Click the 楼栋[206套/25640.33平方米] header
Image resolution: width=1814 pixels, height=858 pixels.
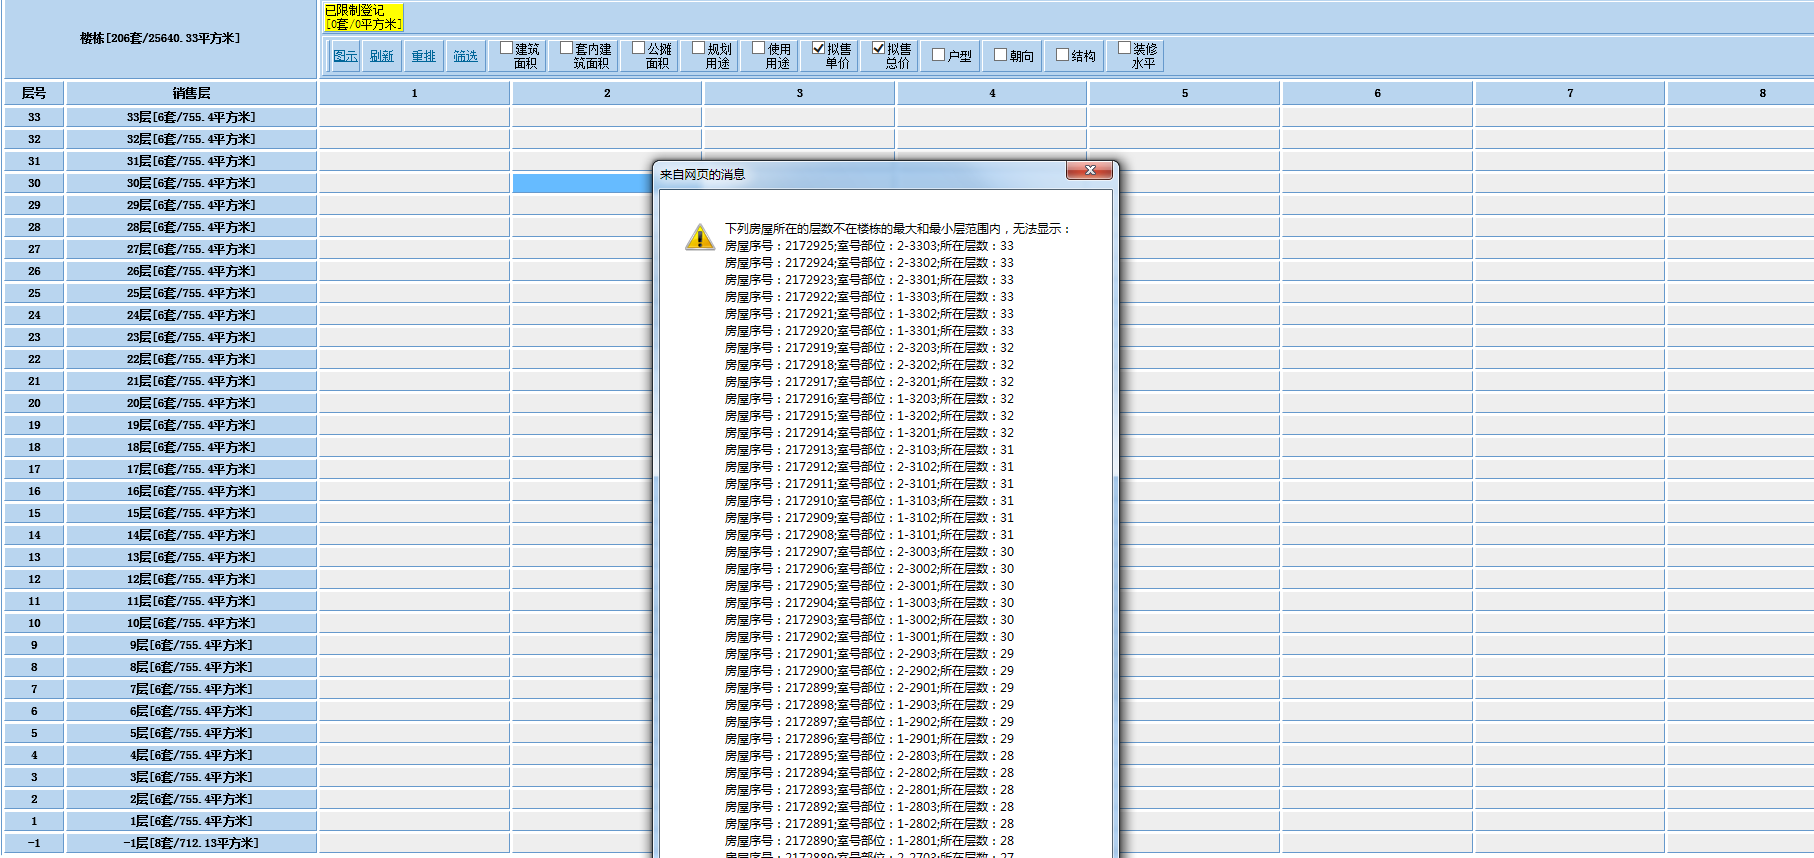click(160, 38)
